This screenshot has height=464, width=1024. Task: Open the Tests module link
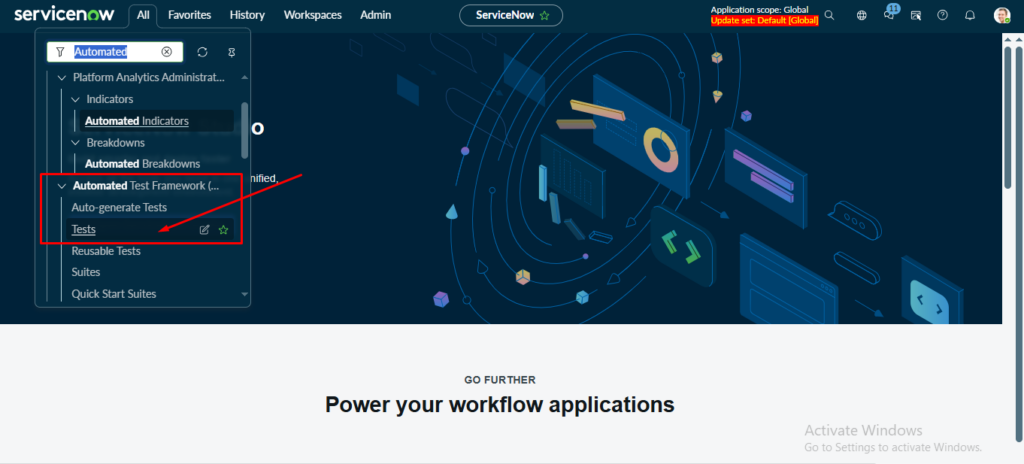(84, 230)
